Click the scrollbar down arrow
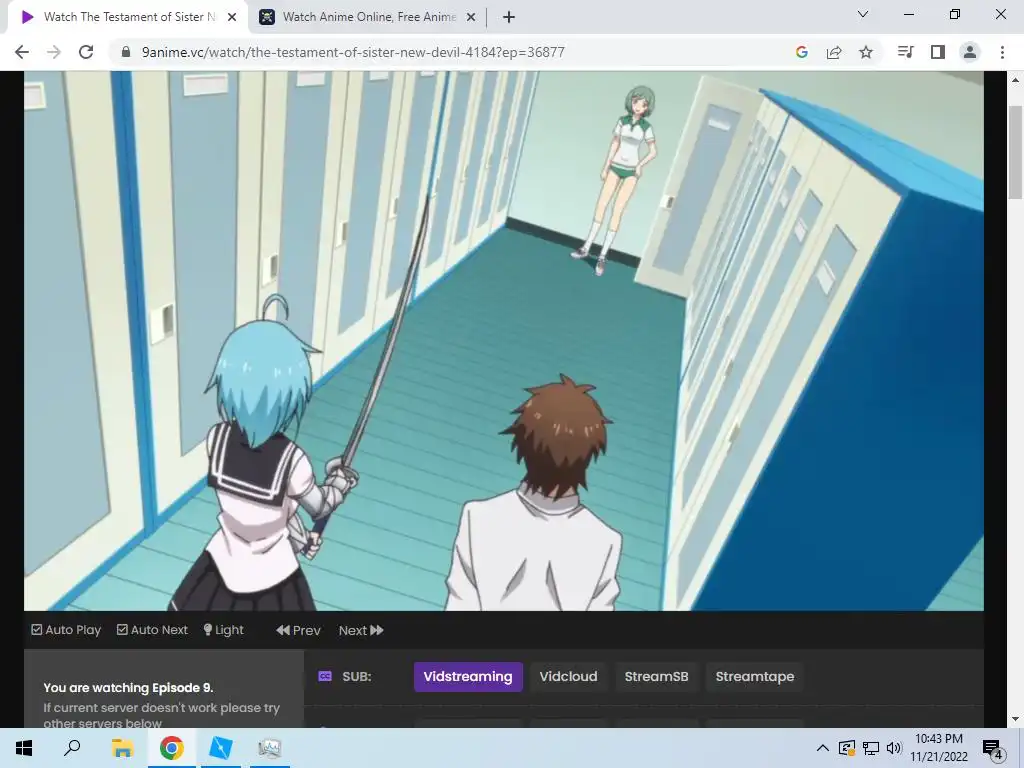The height and width of the screenshot is (768, 1024). (1016, 719)
